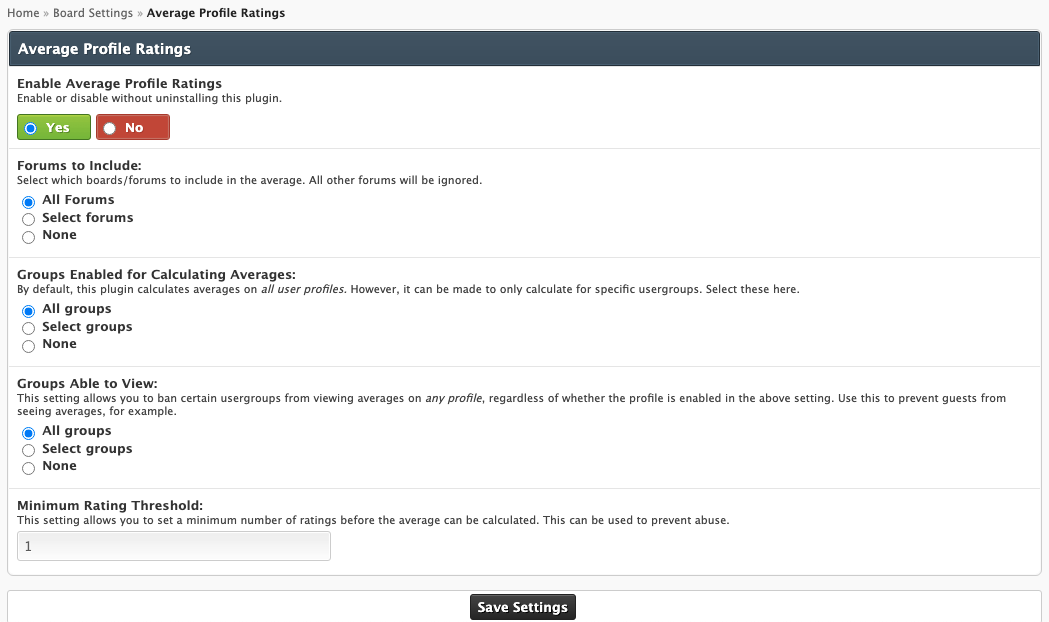1049x622 pixels.
Task: Click the Home breadcrumb link
Action: 23,13
